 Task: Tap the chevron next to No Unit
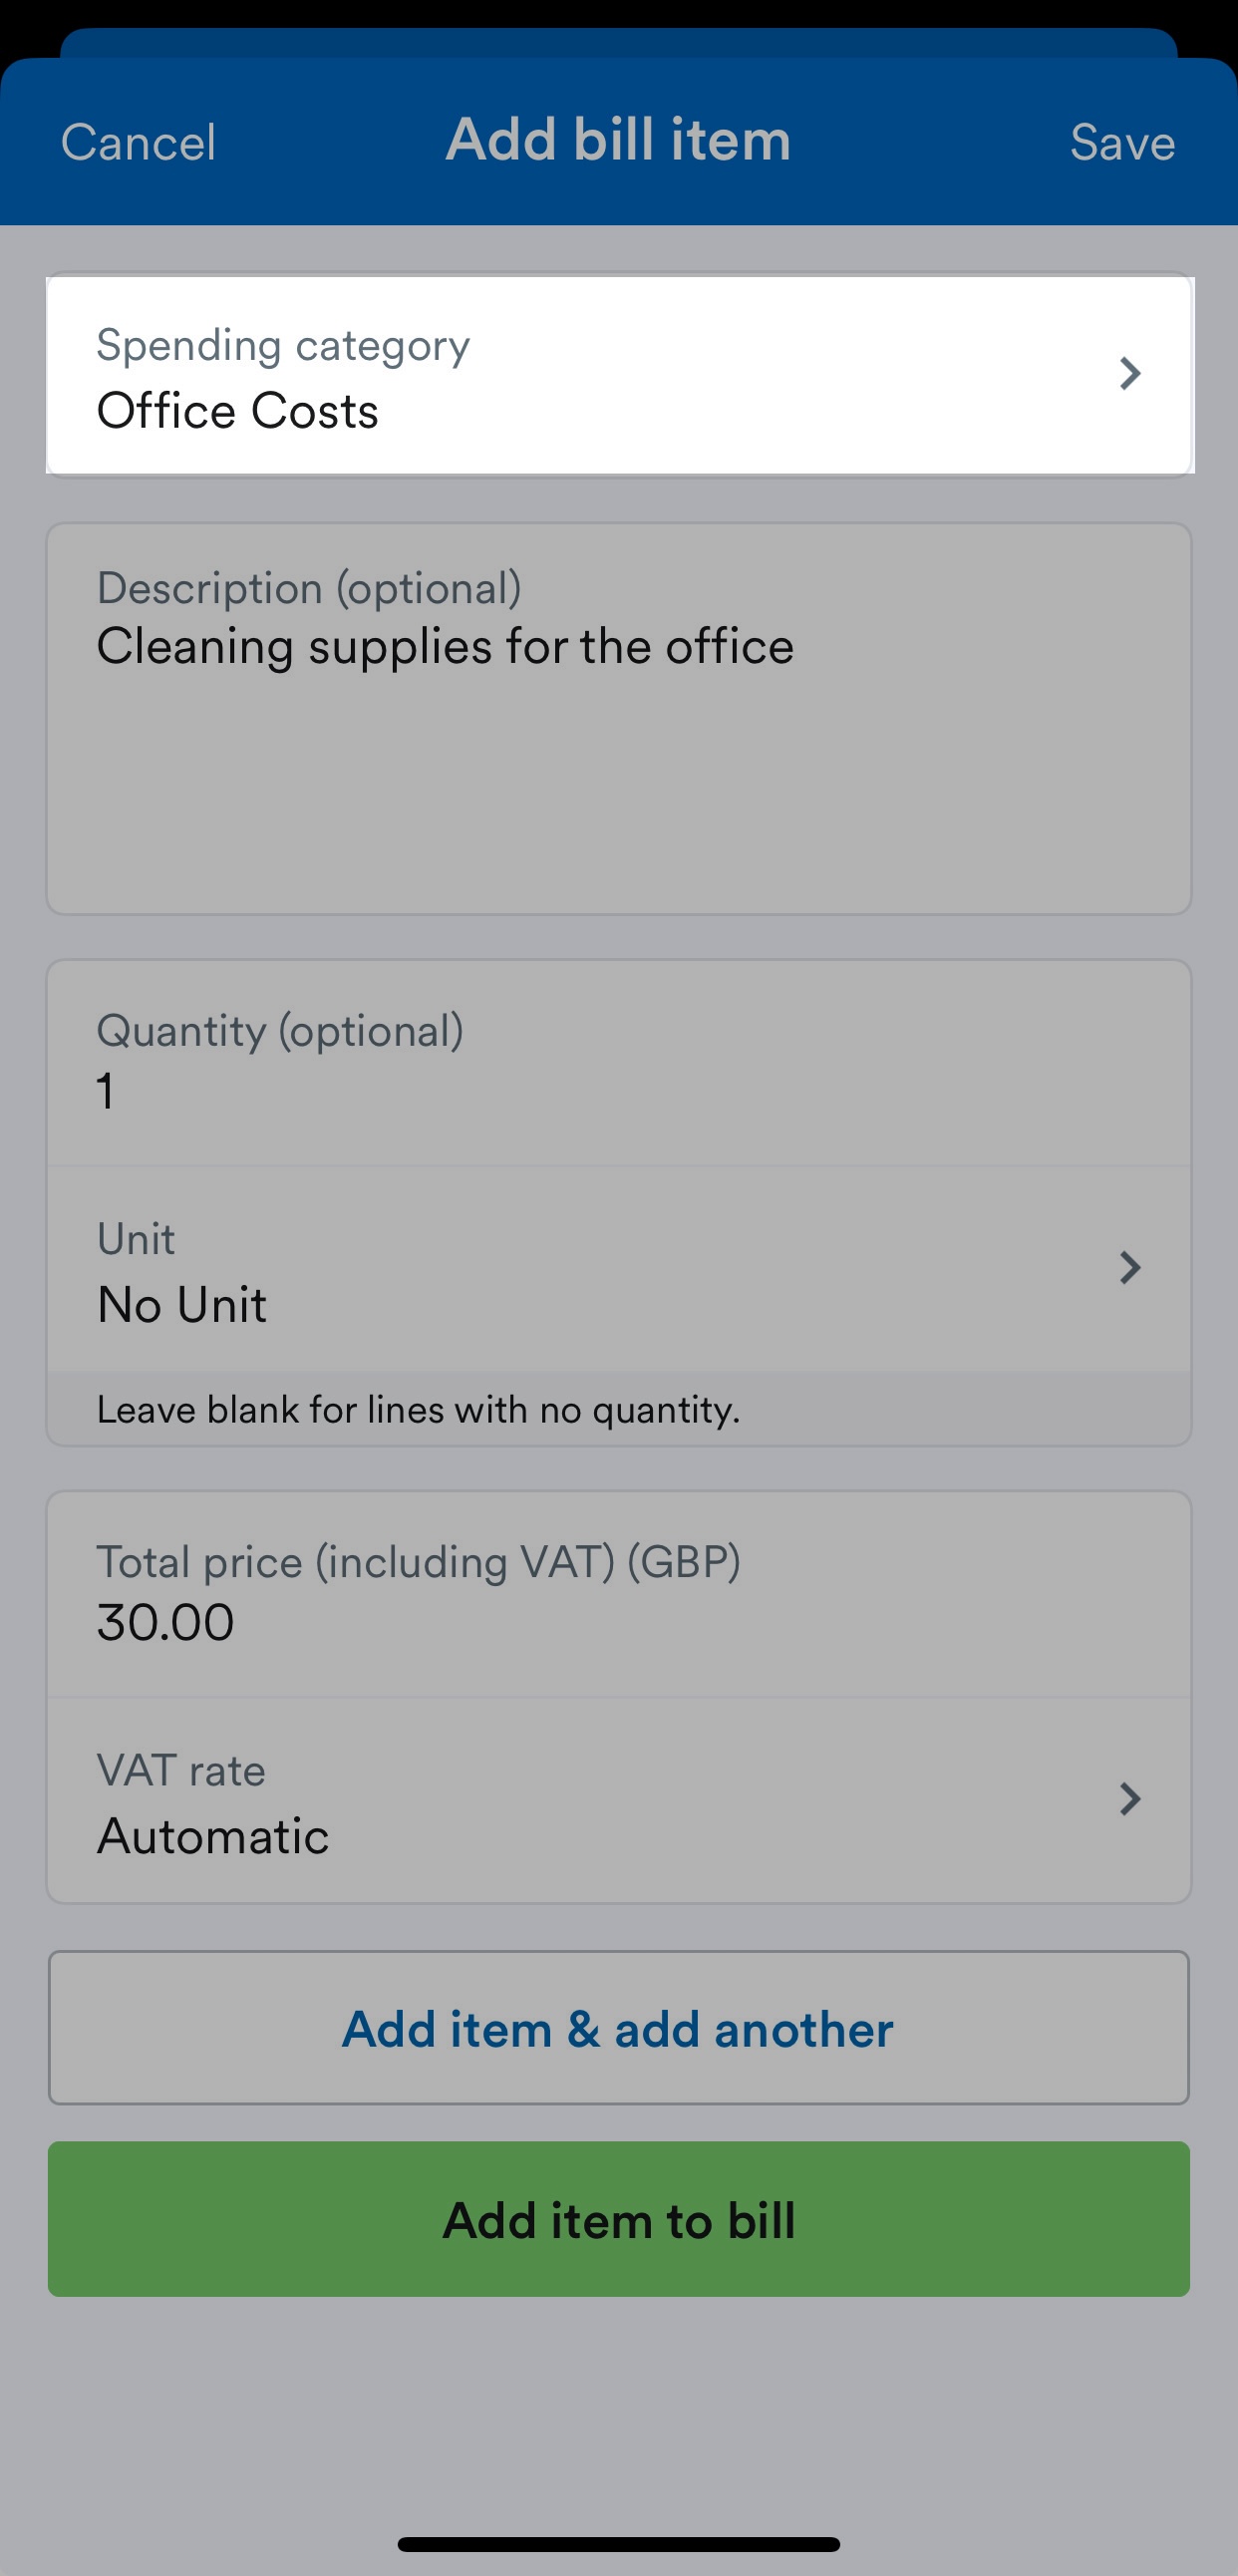point(1130,1267)
